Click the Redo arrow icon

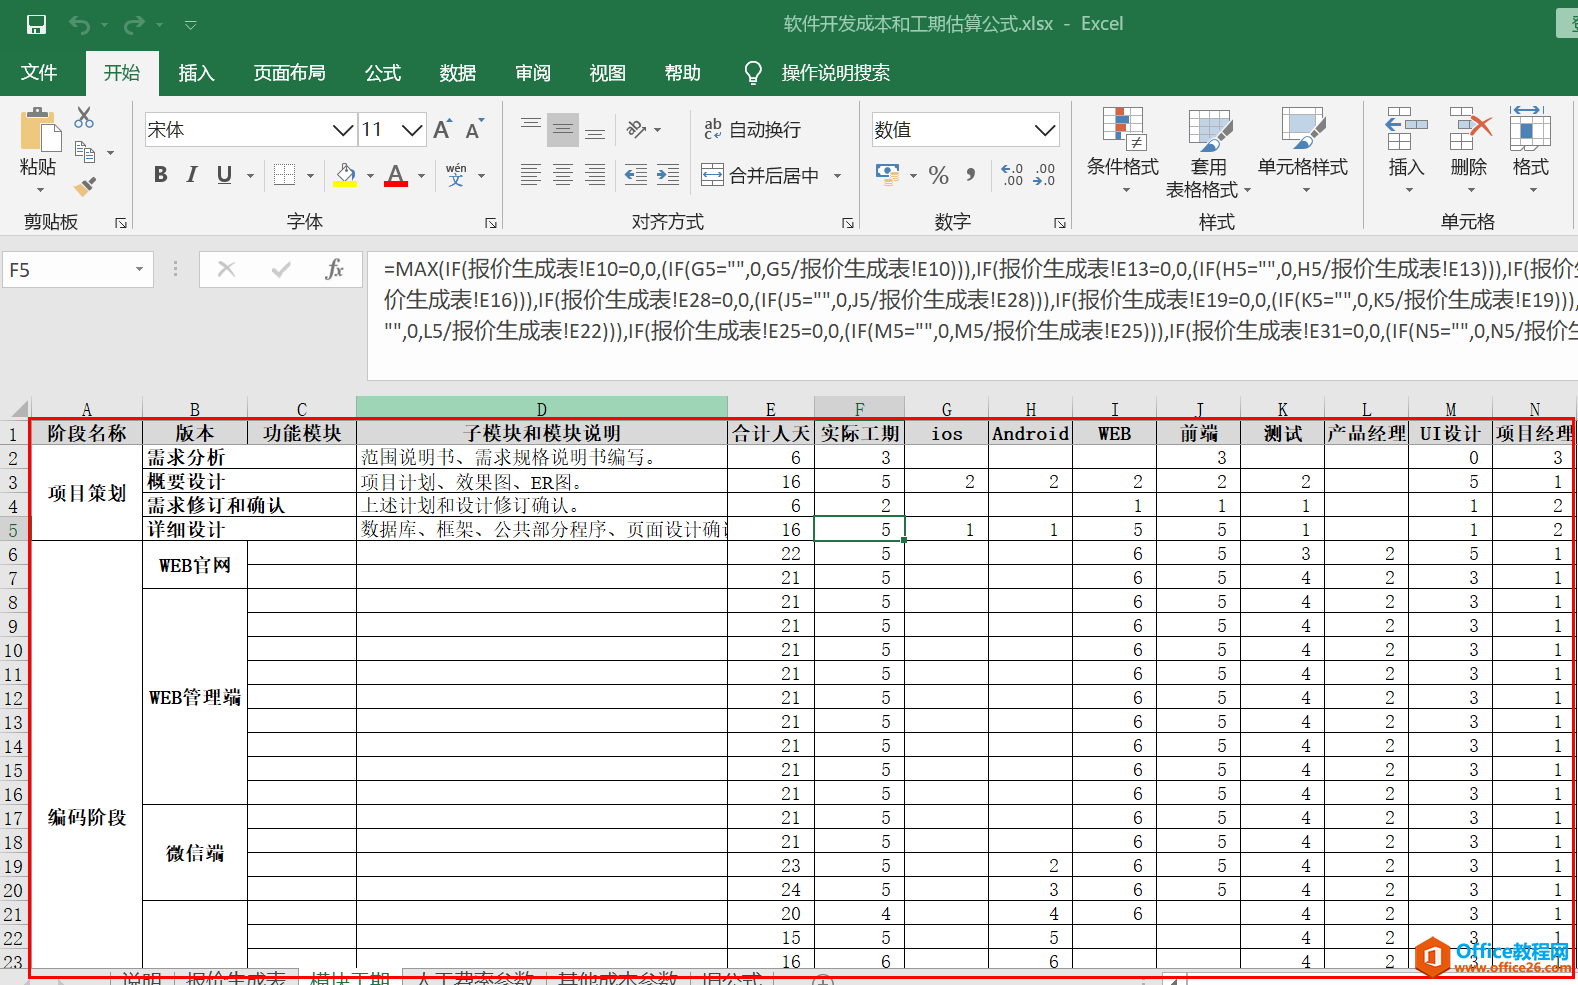(134, 24)
